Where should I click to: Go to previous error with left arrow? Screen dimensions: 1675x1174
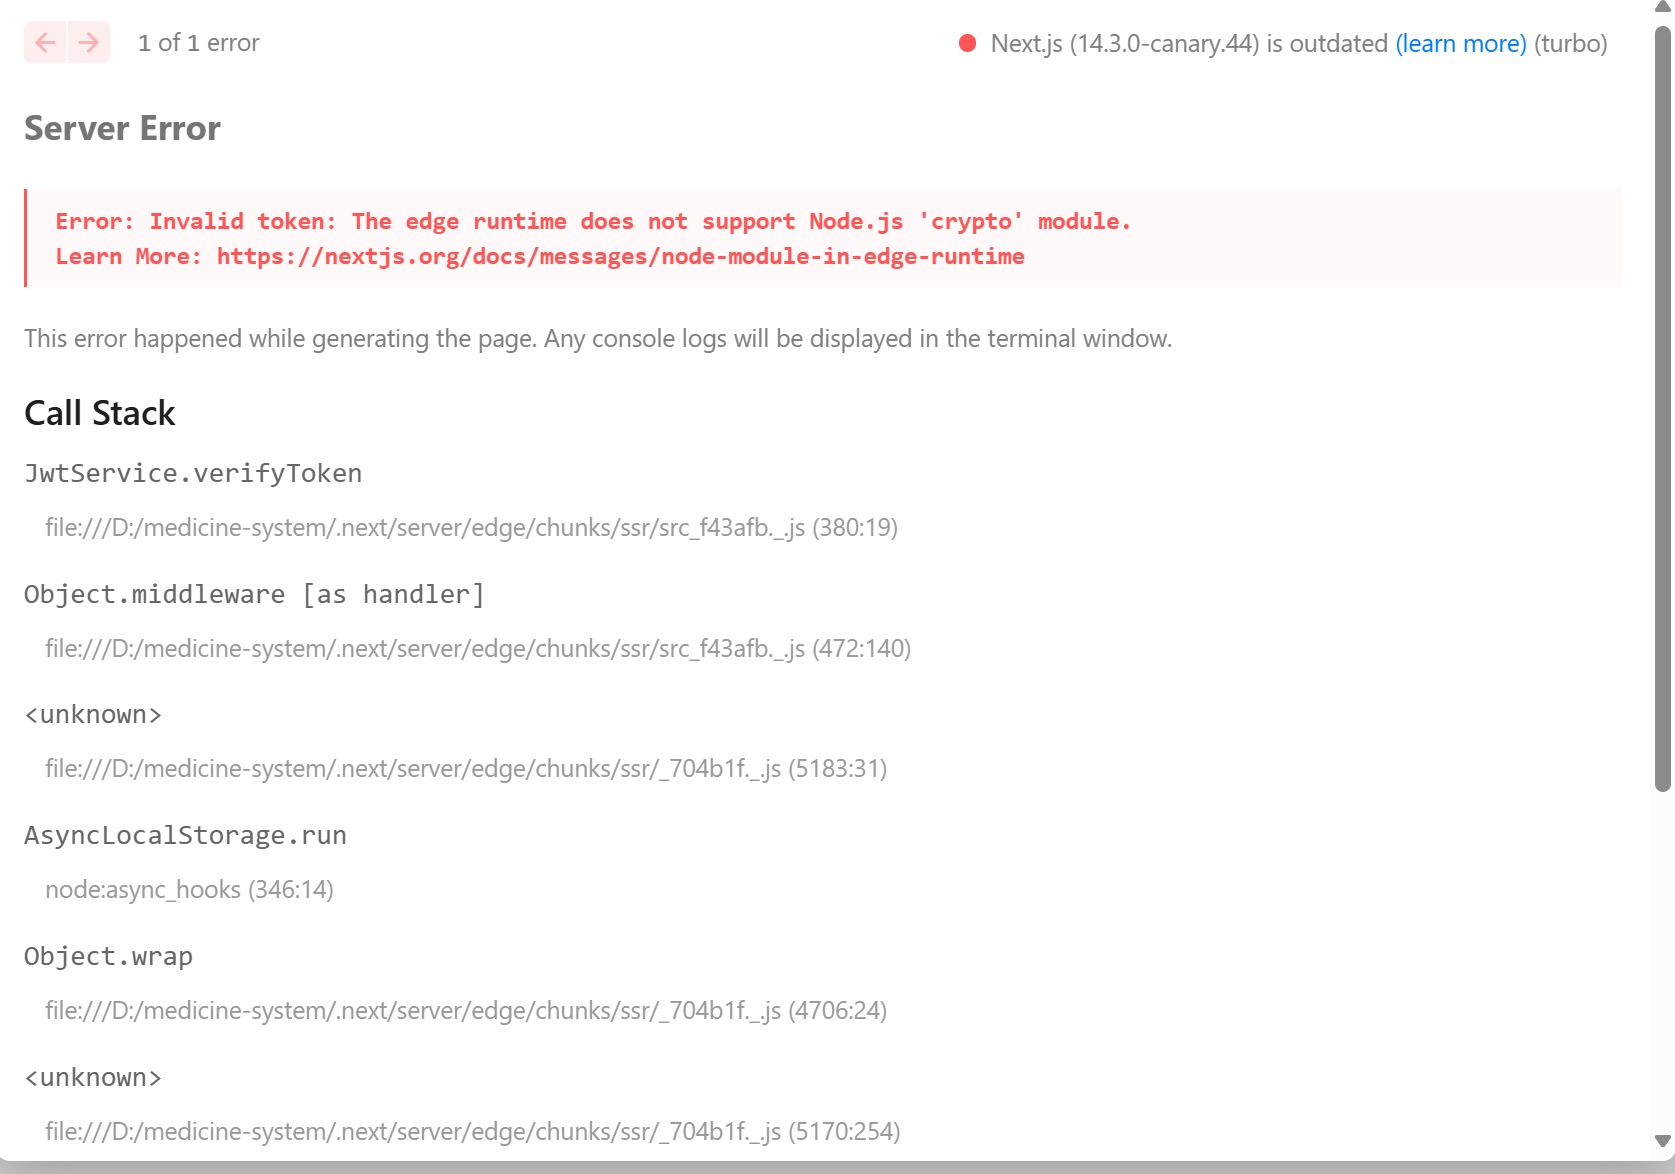click(45, 42)
